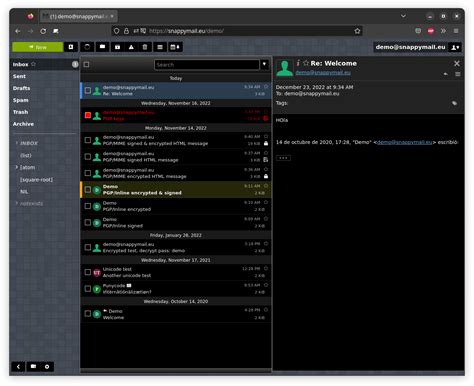The image size is (474, 386).
Task: Click the reload message list icon
Action: pyautogui.click(x=87, y=47)
